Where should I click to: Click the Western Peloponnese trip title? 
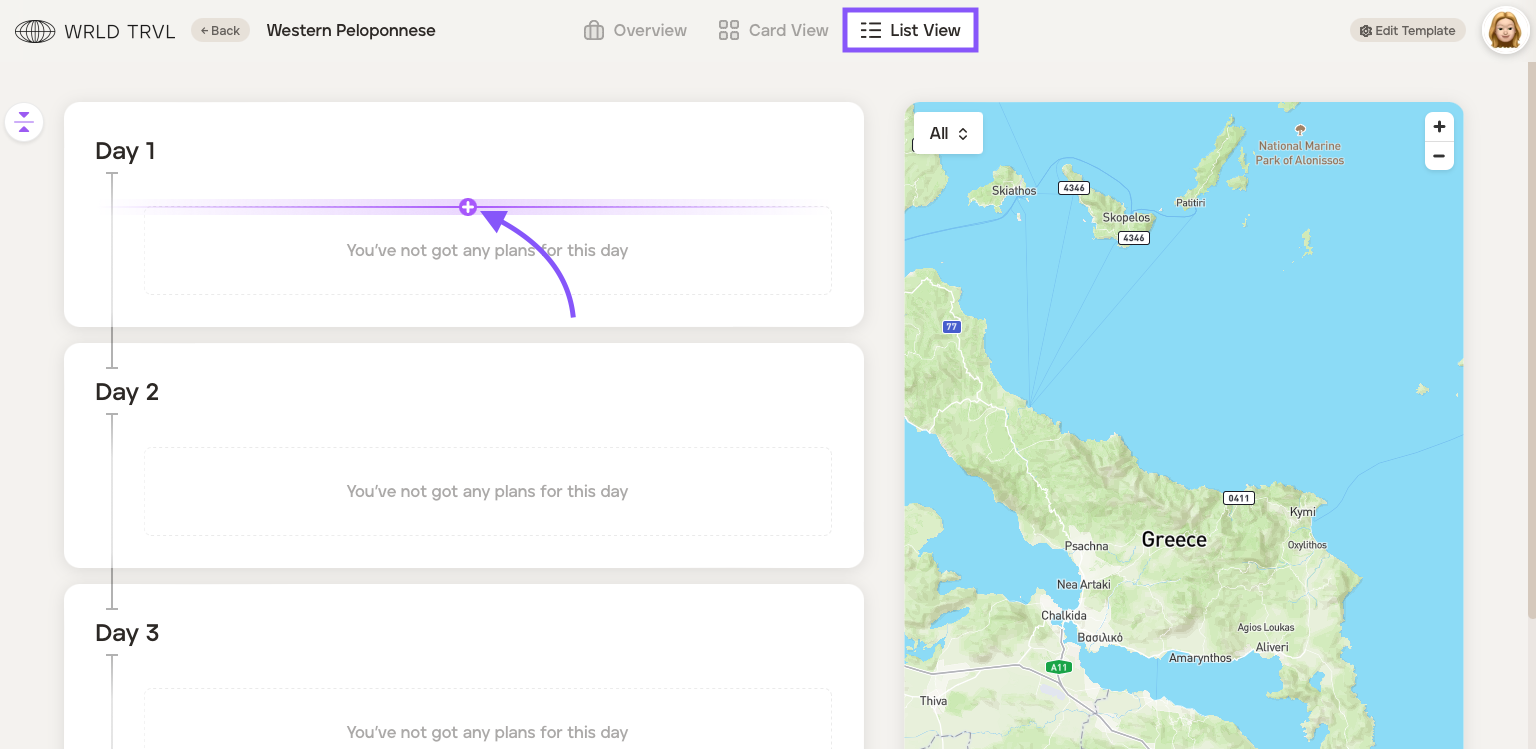[x=351, y=31]
